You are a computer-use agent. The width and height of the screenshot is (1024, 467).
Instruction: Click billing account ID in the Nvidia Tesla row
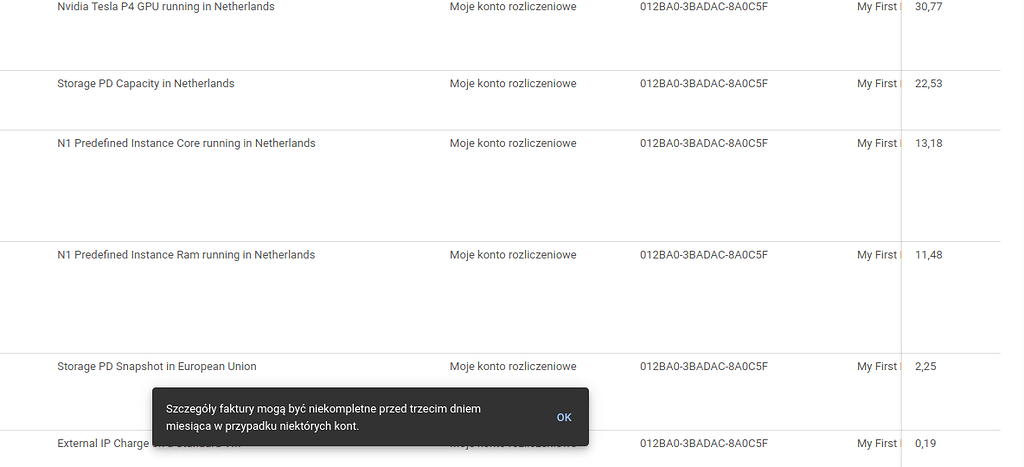tap(703, 7)
